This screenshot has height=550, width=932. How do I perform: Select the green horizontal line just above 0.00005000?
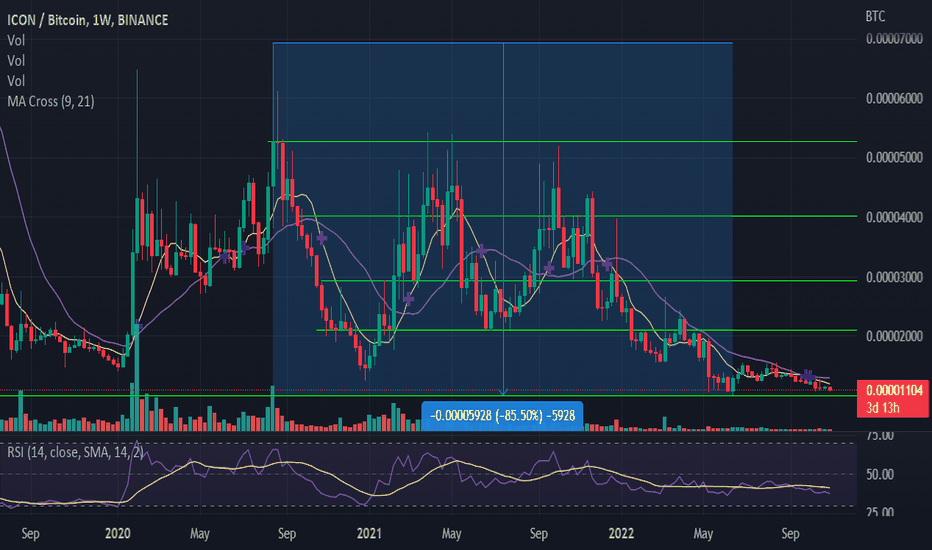(562, 142)
